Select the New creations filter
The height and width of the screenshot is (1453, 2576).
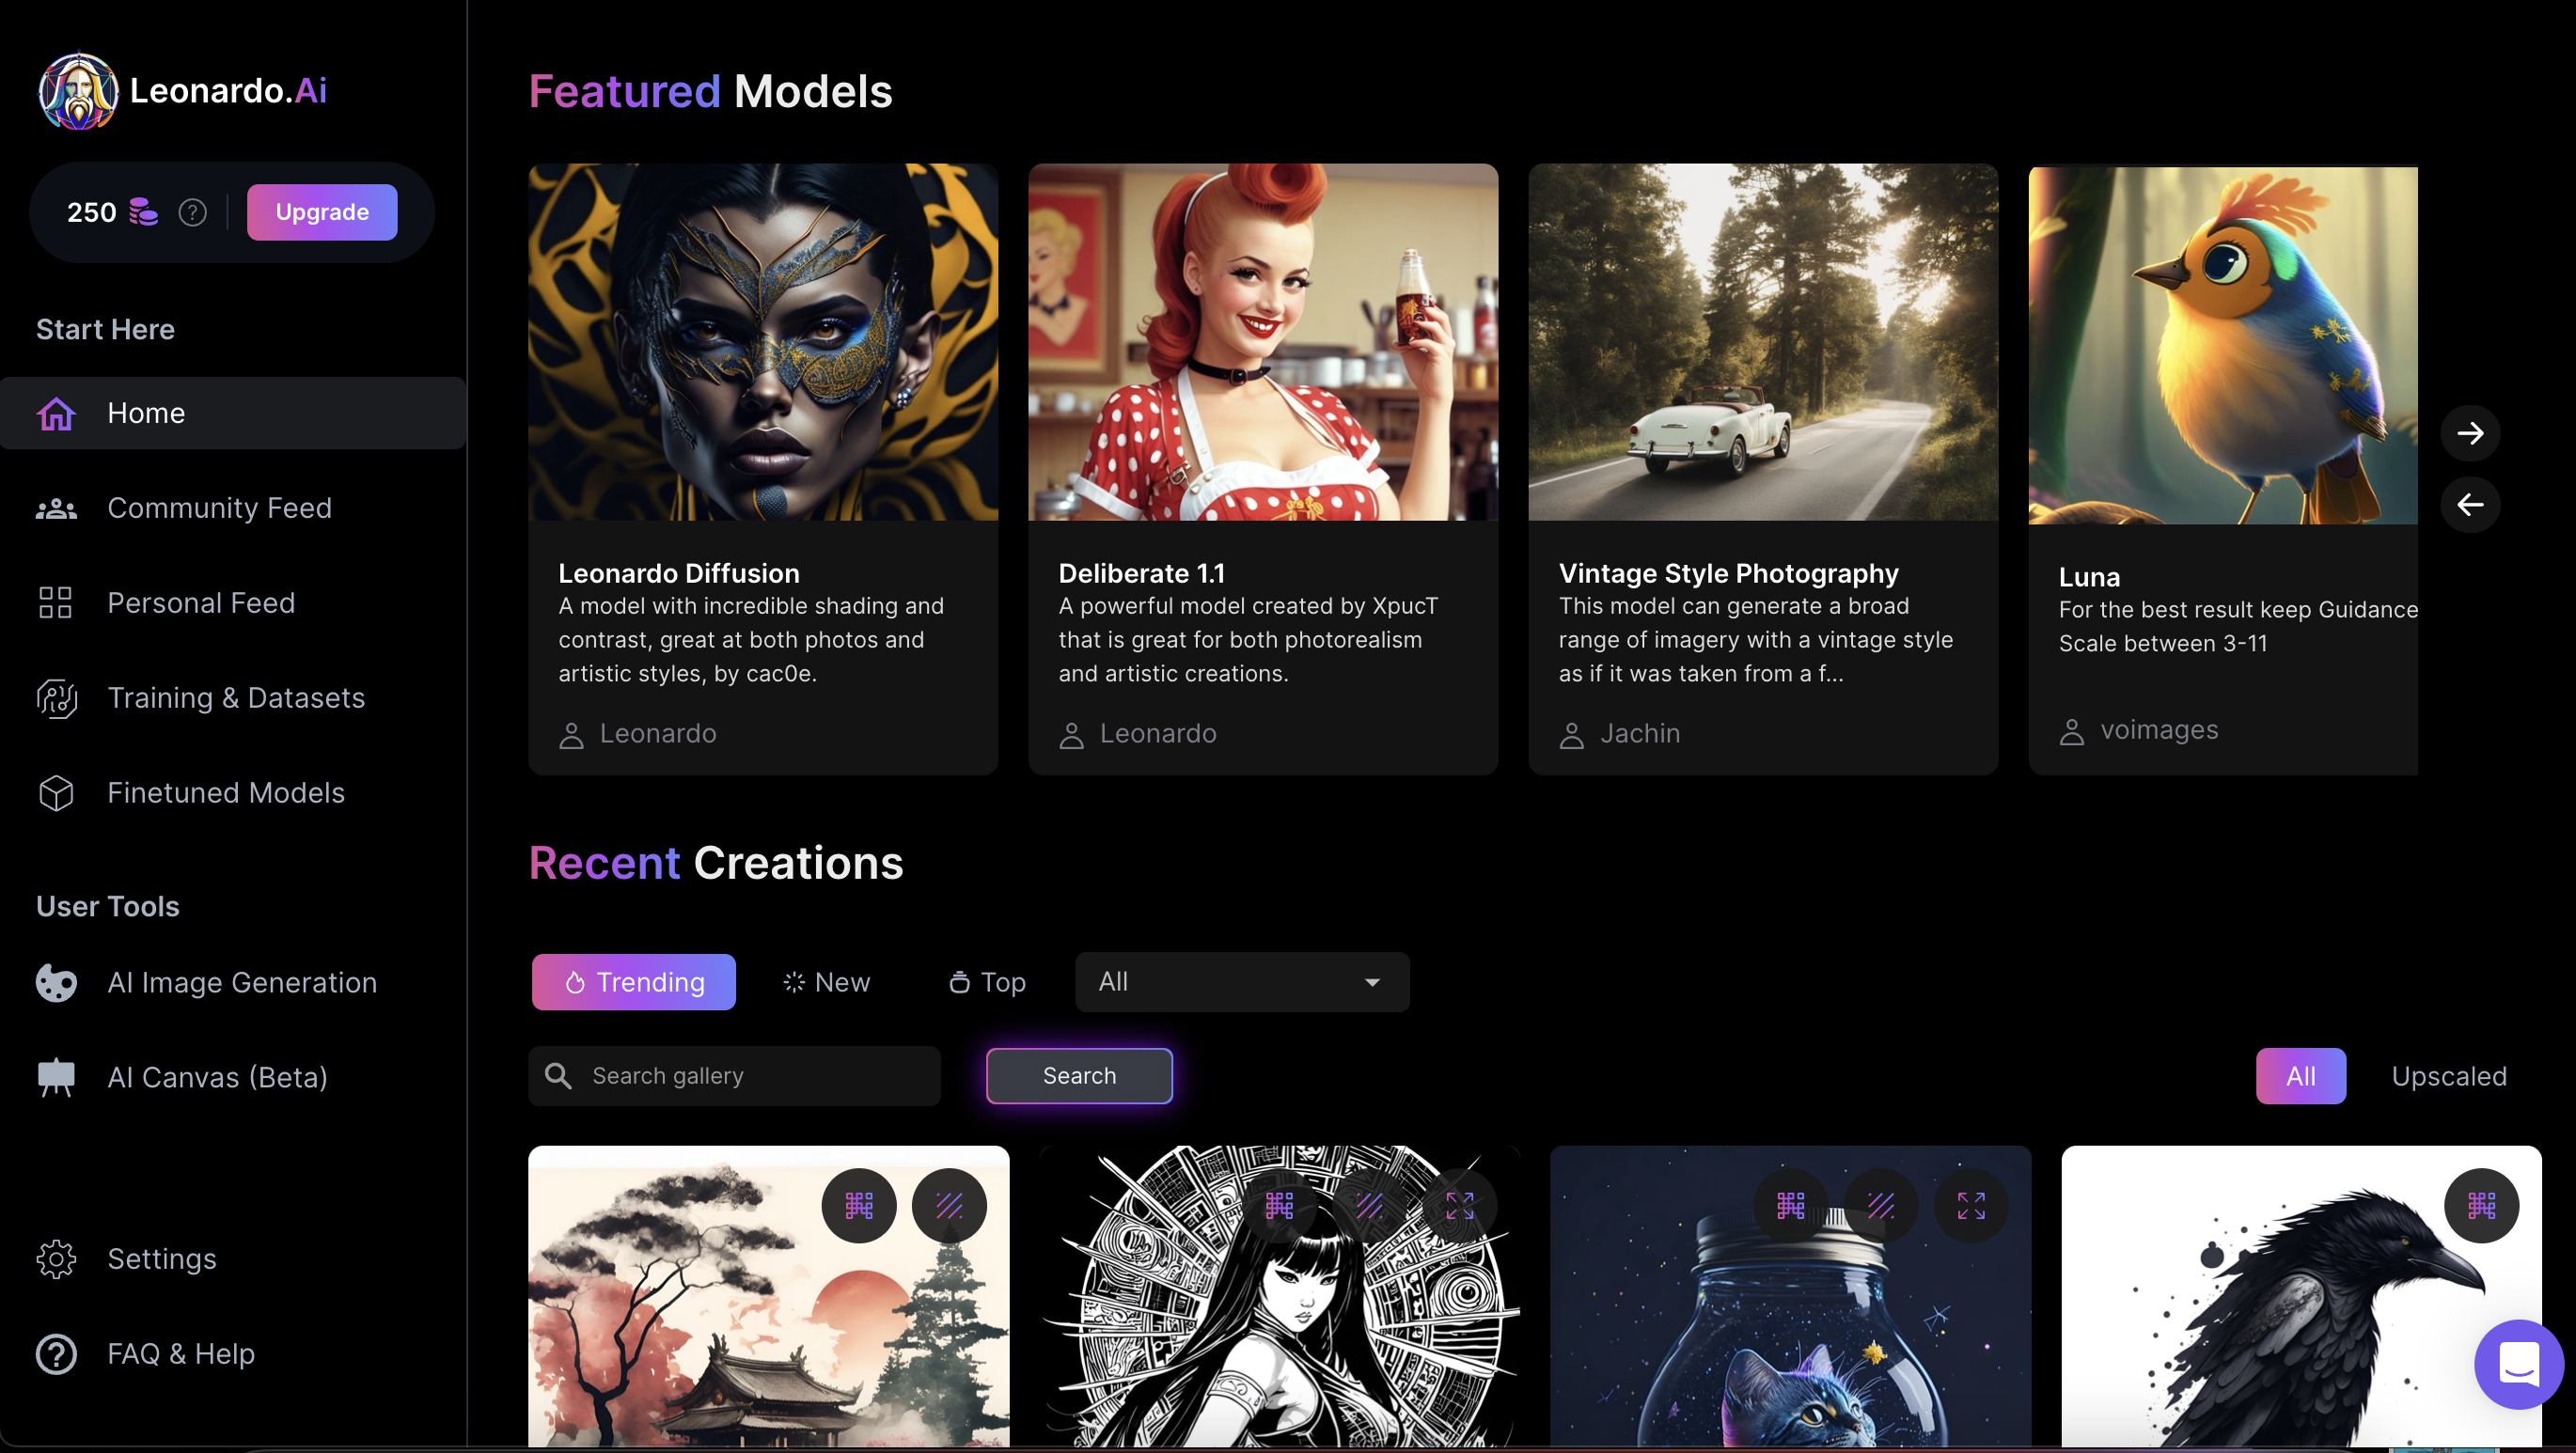[826, 982]
